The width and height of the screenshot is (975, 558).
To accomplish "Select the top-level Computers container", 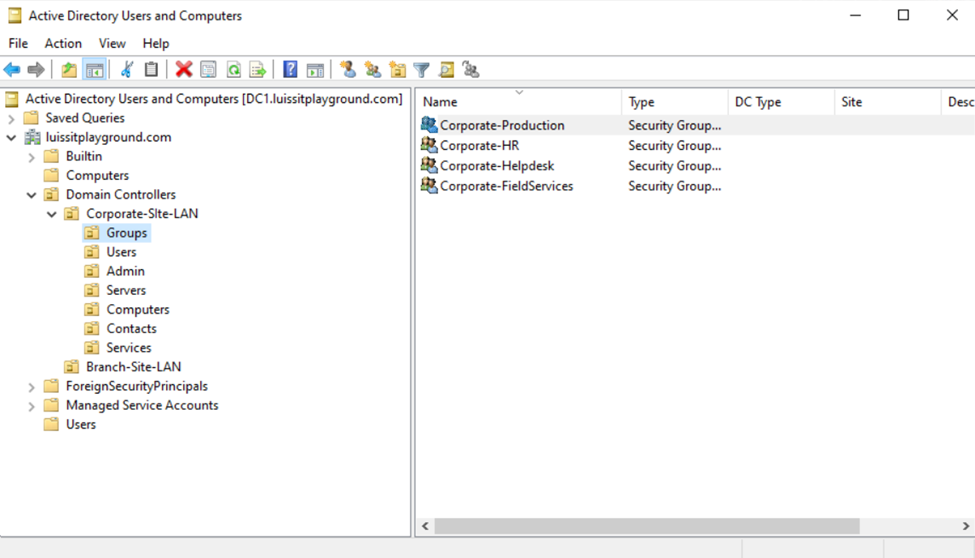I will click(x=97, y=175).
